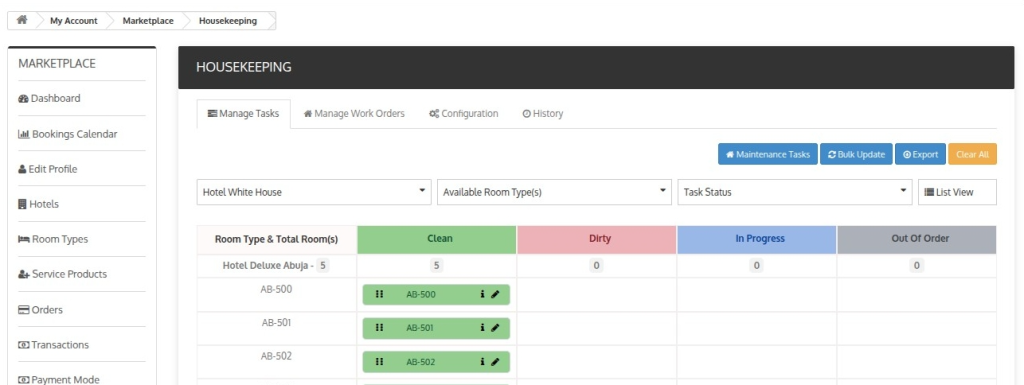Click info icon on AB-500 card
The width and height of the screenshot is (1024, 385).
tap(483, 294)
